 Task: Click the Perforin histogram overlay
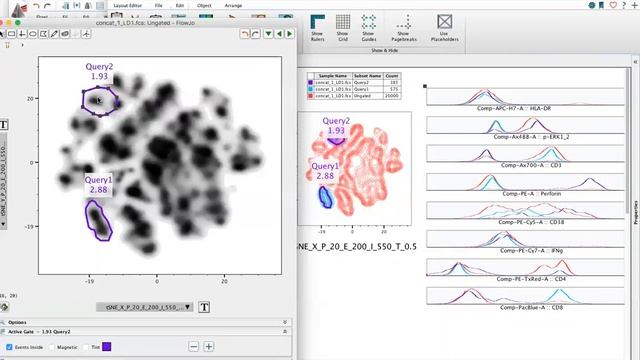[525, 182]
